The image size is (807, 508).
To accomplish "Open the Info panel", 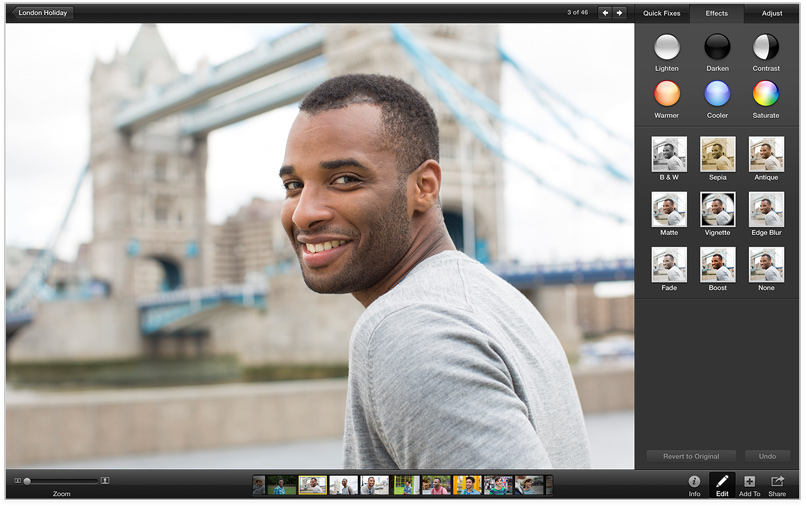I will pos(694,483).
